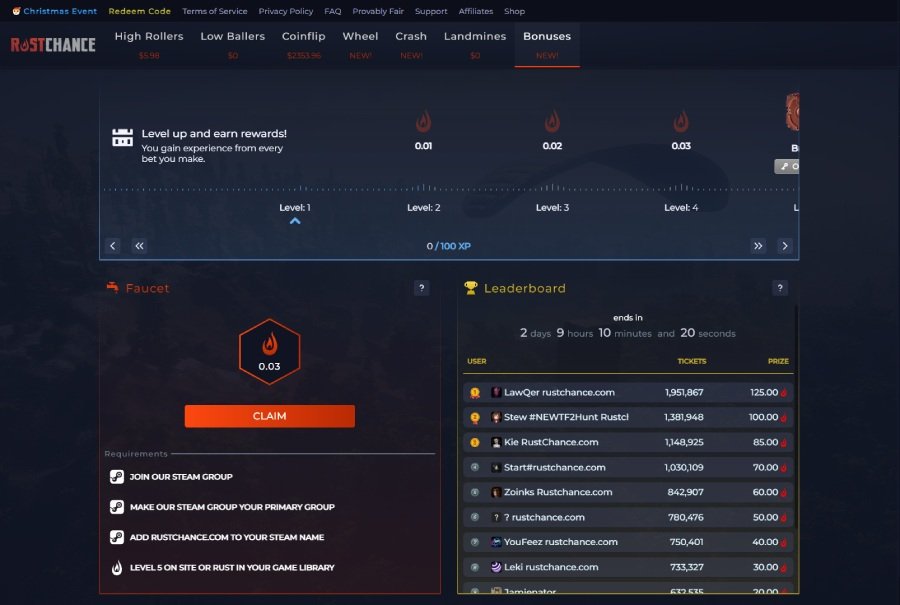This screenshot has width=900, height=605.
Task: Open the Privacy Policy page
Action: [286, 11]
